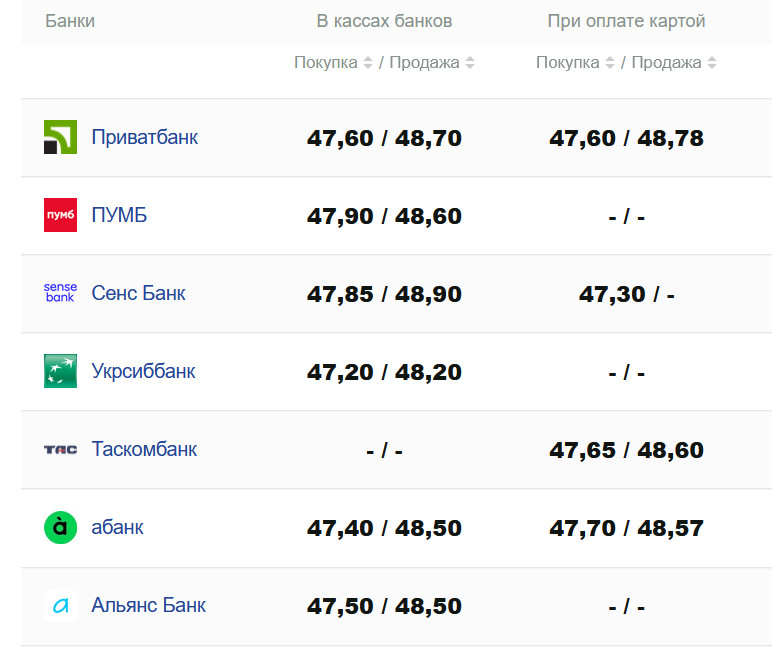Click the Таскомбанк TAC logo icon
This screenshot has width=772, height=654.
(60, 449)
